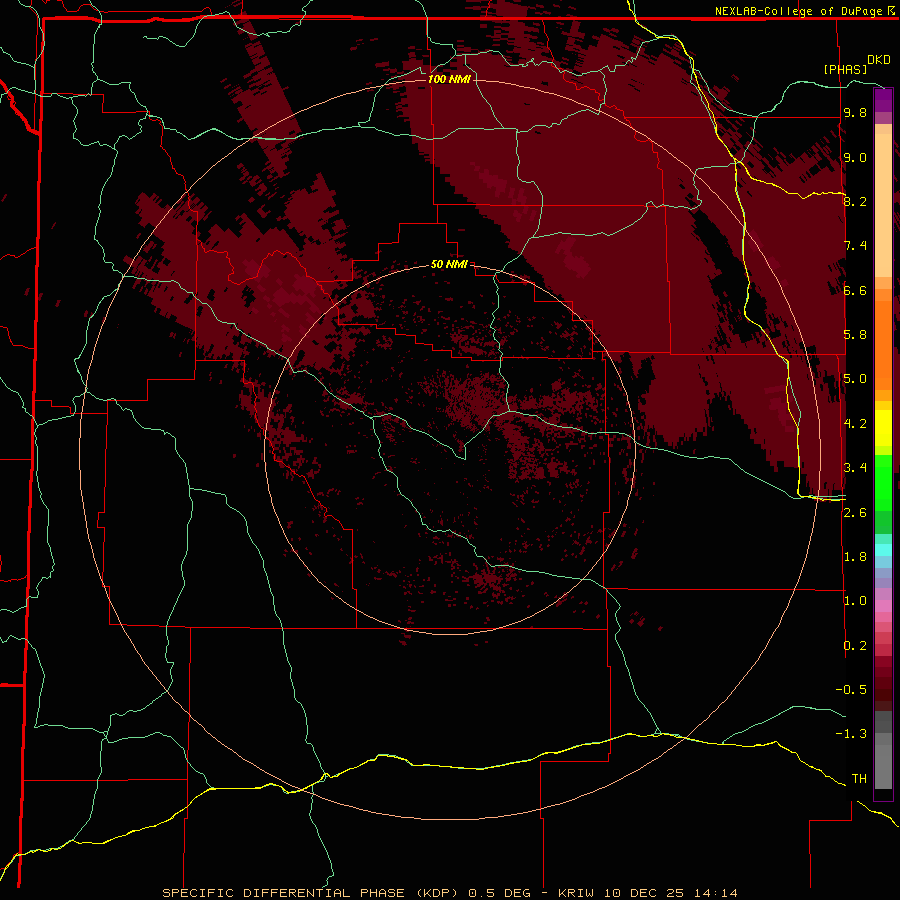The width and height of the screenshot is (900, 900).
Task: Click the 1.8 value on the legend
Action: click(x=855, y=557)
